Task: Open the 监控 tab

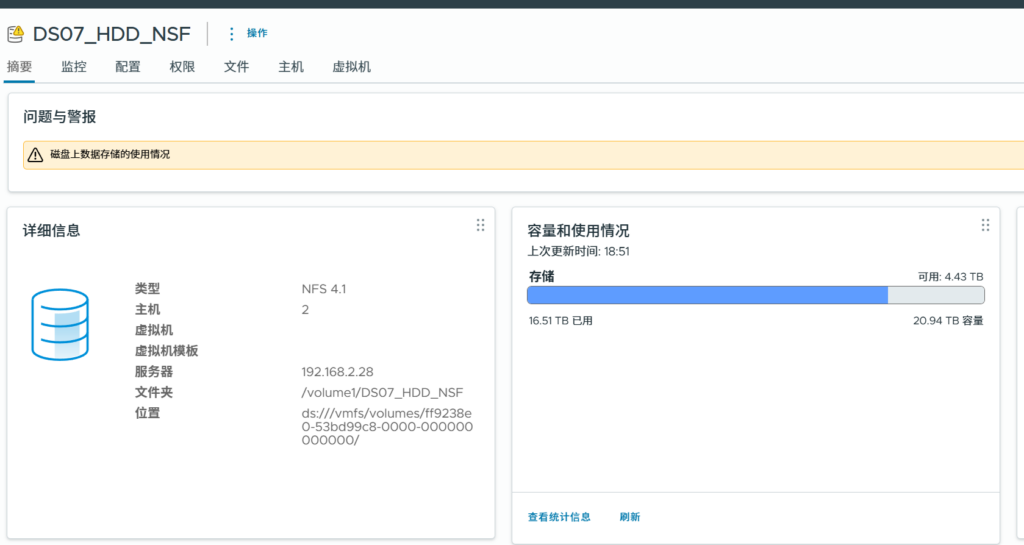Action: pyautogui.click(x=74, y=67)
